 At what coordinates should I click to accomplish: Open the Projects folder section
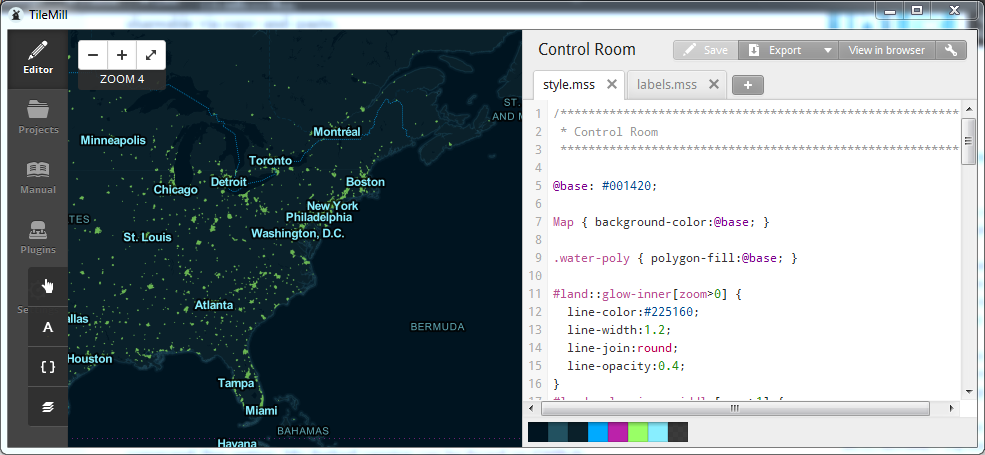[38, 118]
